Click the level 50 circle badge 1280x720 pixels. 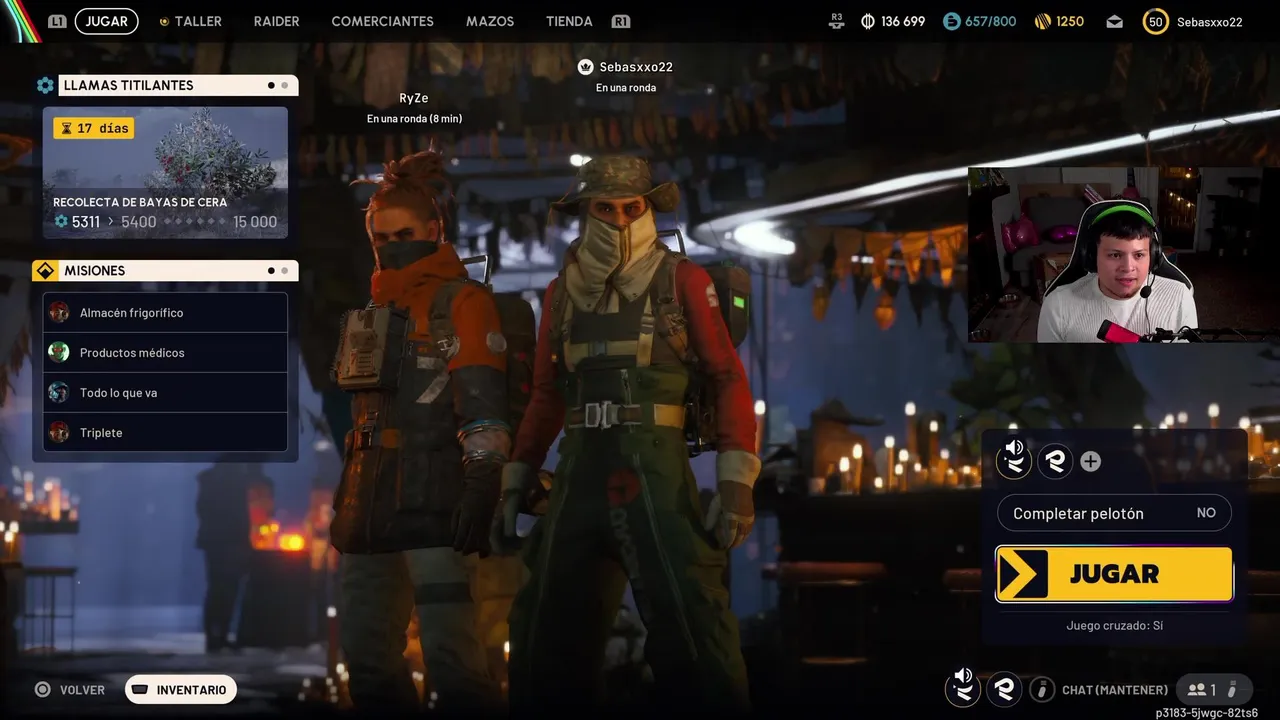[1156, 21]
